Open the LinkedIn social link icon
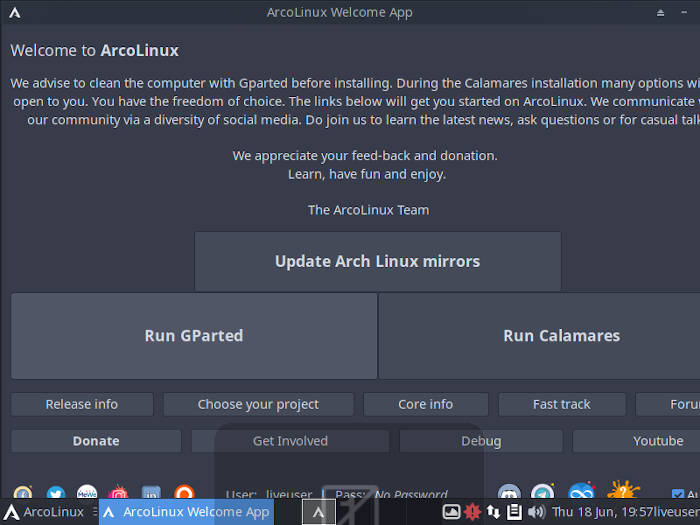The image size is (700, 525). [151, 492]
